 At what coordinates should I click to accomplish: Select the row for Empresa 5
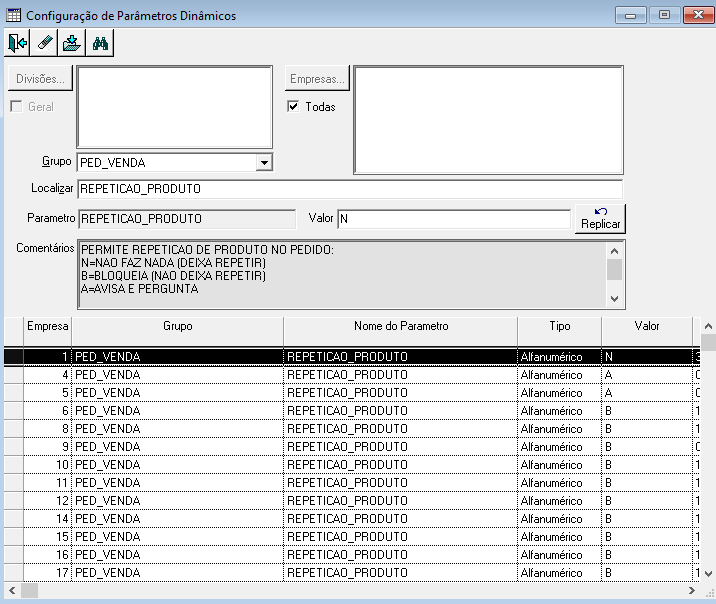[x=352, y=393]
